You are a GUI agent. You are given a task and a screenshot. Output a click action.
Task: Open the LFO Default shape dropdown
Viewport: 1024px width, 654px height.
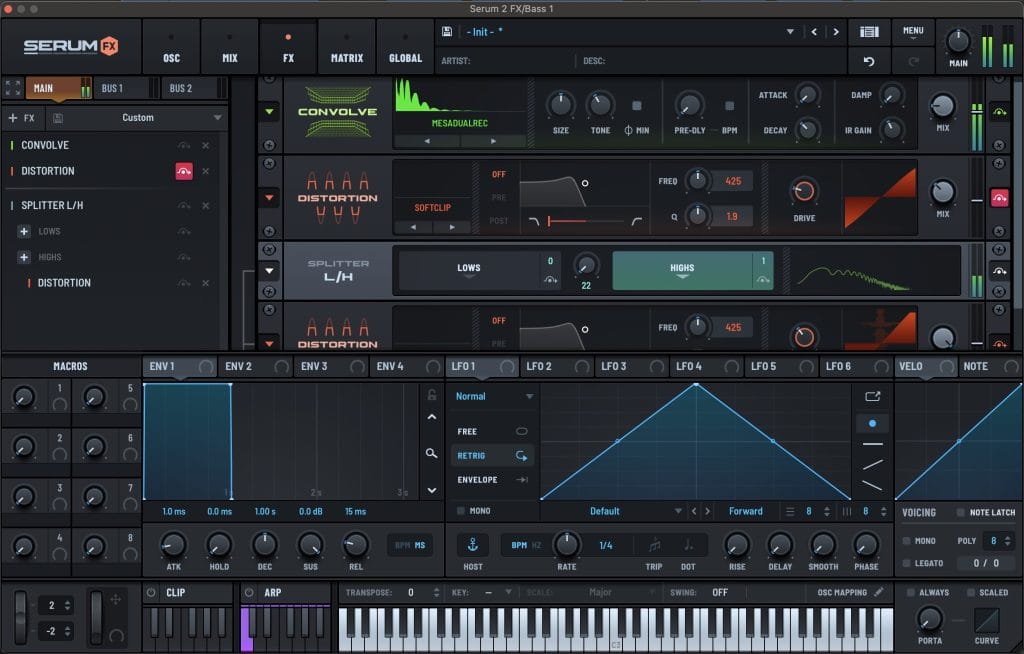click(x=678, y=512)
